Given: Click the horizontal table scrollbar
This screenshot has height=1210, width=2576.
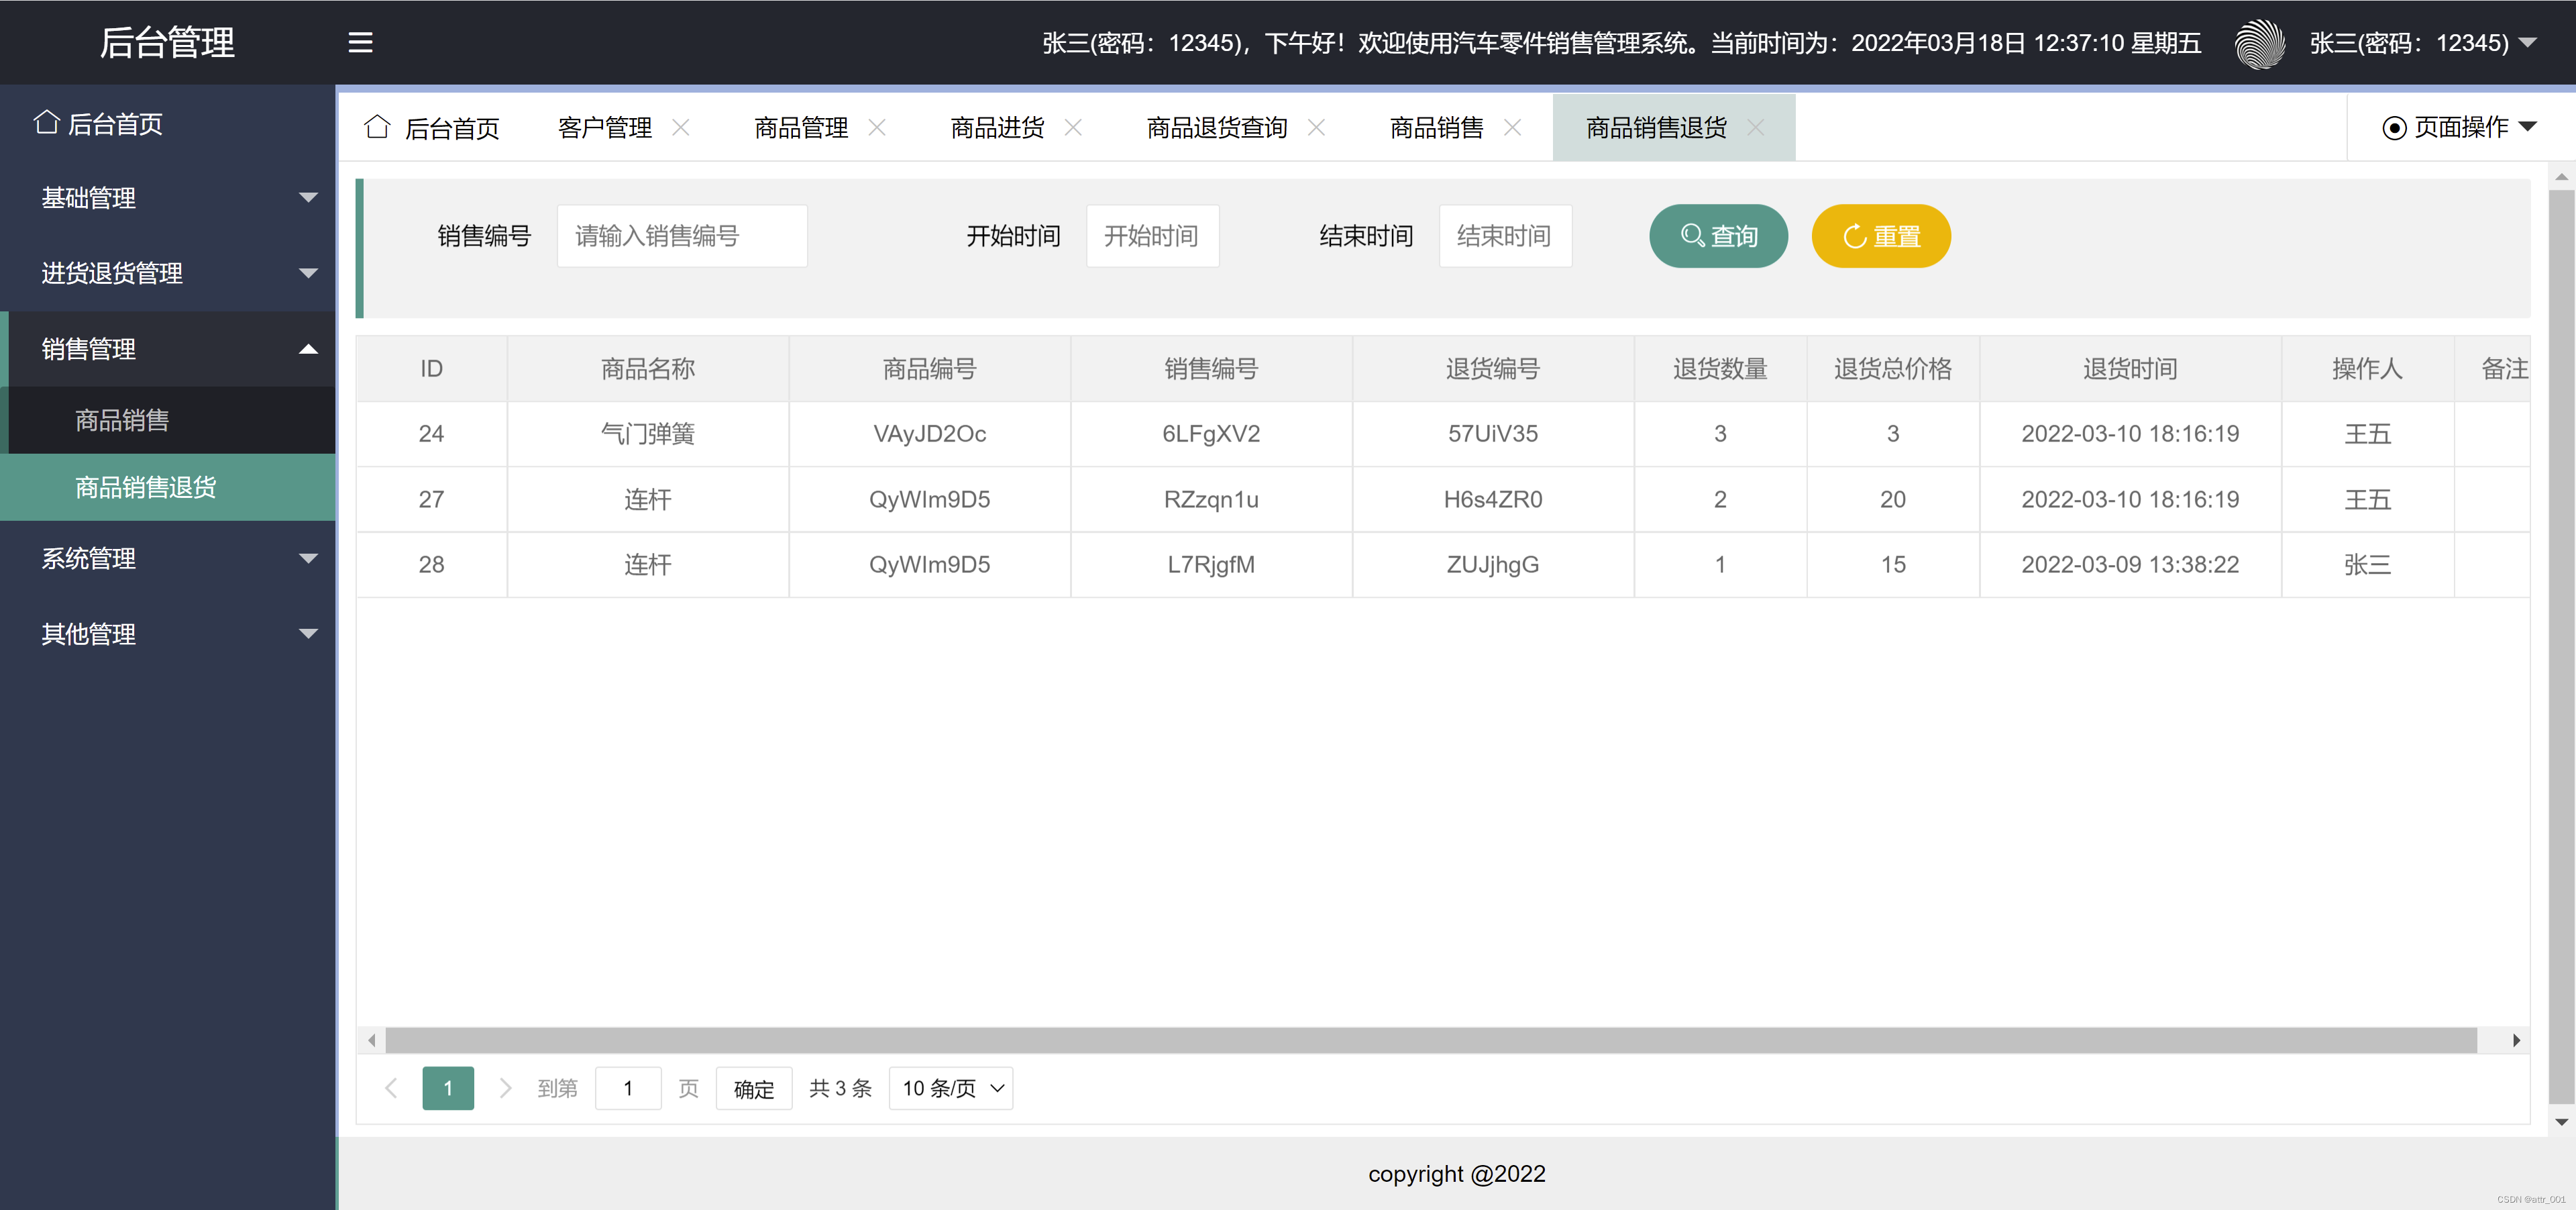Looking at the screenshot, I should [x=1430, y=1040].
